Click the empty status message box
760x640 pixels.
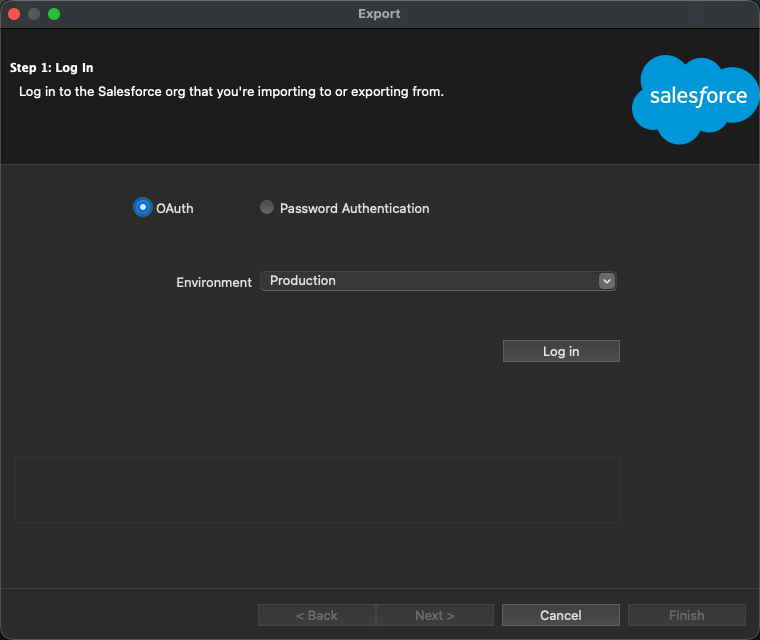(x=317, y=490)
